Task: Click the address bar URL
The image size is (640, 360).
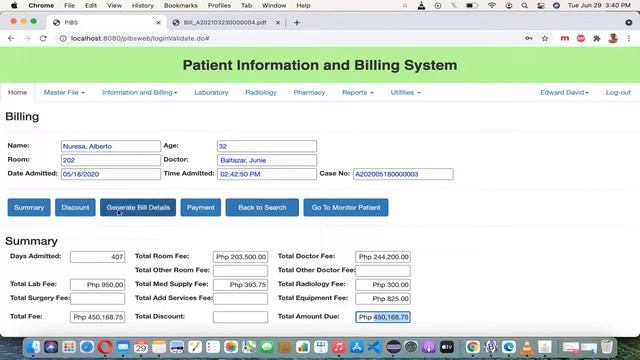Action: [140, 38]
